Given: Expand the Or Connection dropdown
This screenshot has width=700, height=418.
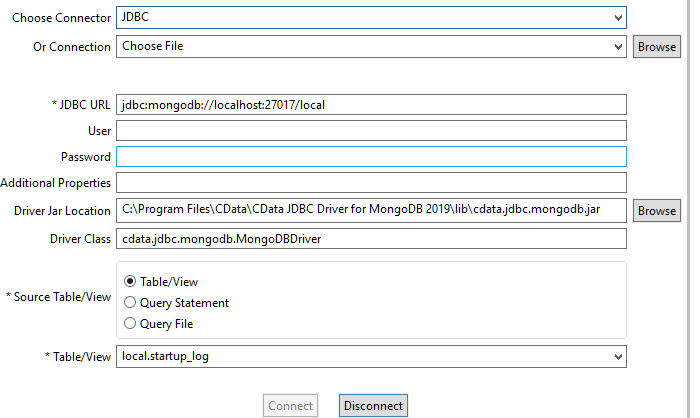Looking at the screenshot, I should pyautogui.click(x=618, y=46).
